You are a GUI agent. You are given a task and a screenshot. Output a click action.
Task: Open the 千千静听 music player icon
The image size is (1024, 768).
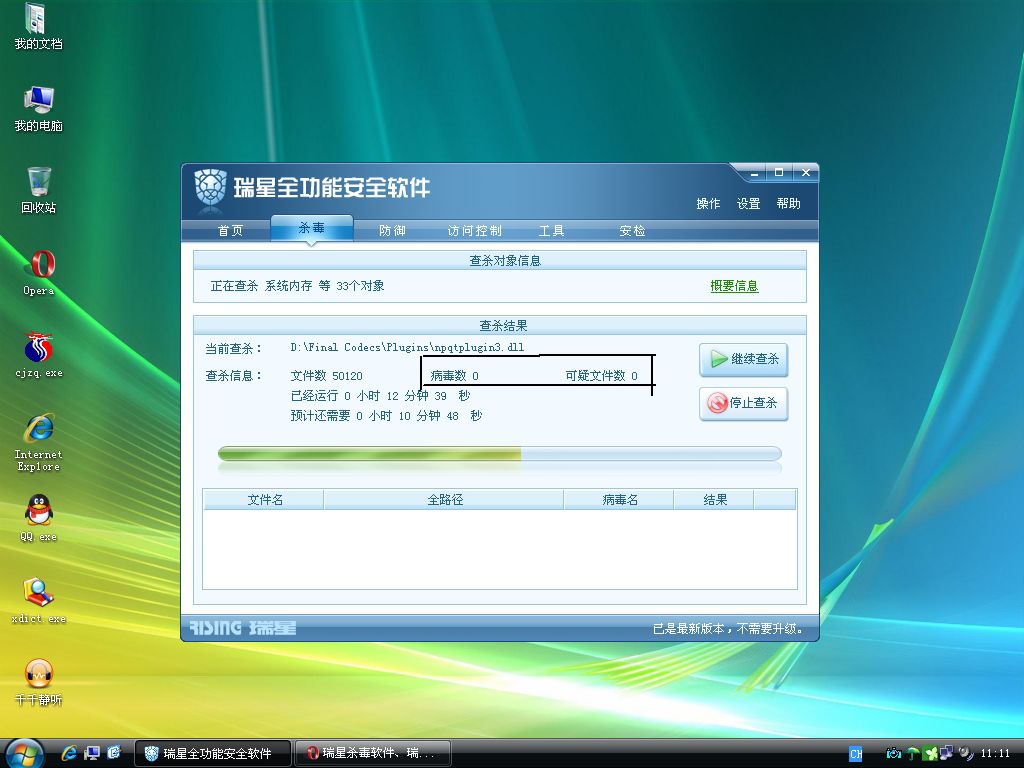point(39,682)
